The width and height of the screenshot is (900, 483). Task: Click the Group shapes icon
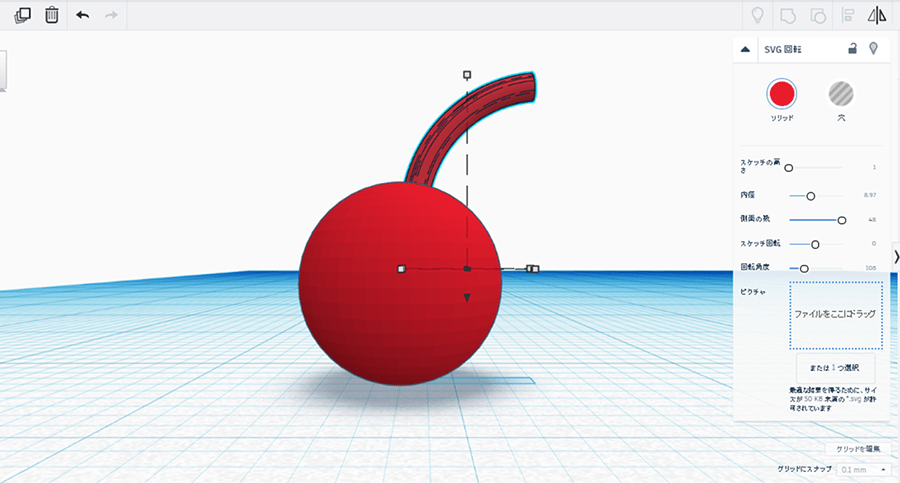788,16
